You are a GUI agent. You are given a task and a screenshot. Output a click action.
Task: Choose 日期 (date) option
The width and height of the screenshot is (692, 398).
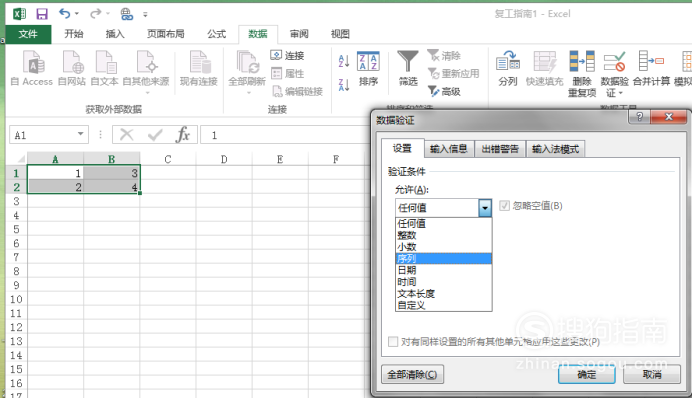point(444,270)
